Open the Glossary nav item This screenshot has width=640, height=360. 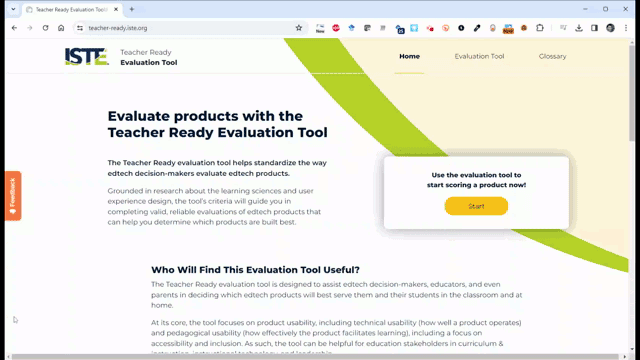pos(552,56)
